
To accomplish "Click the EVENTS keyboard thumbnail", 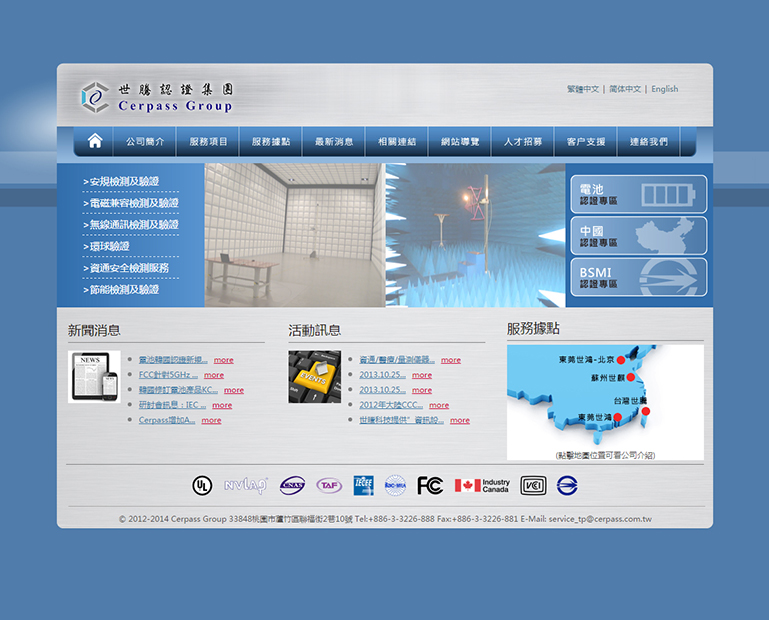I will tap(314, 377).
